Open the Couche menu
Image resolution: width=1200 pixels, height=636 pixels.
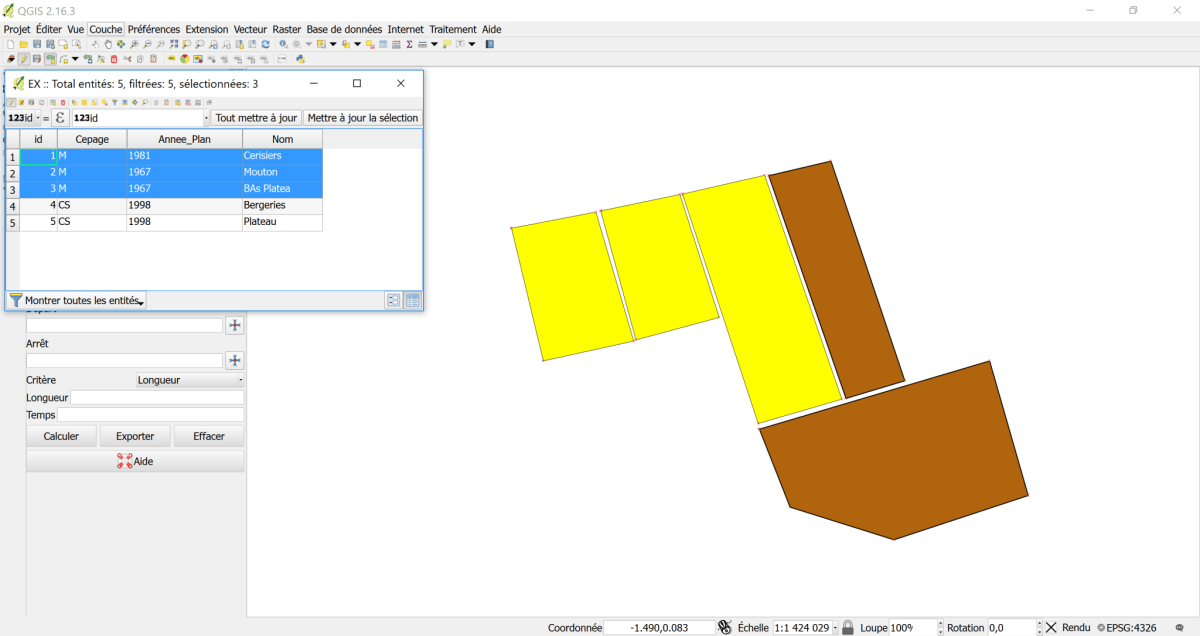point(105,29)
